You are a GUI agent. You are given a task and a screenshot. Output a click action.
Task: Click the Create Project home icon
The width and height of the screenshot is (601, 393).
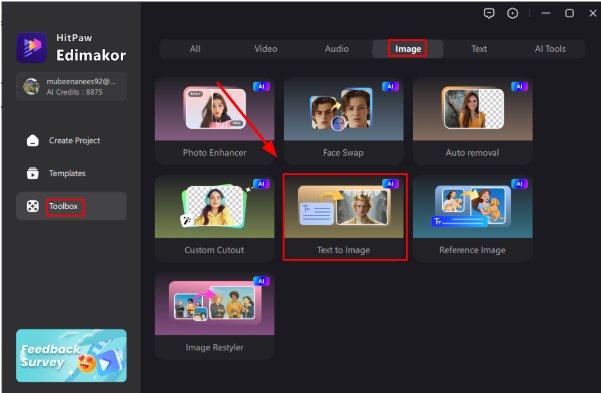coord(33,140)
